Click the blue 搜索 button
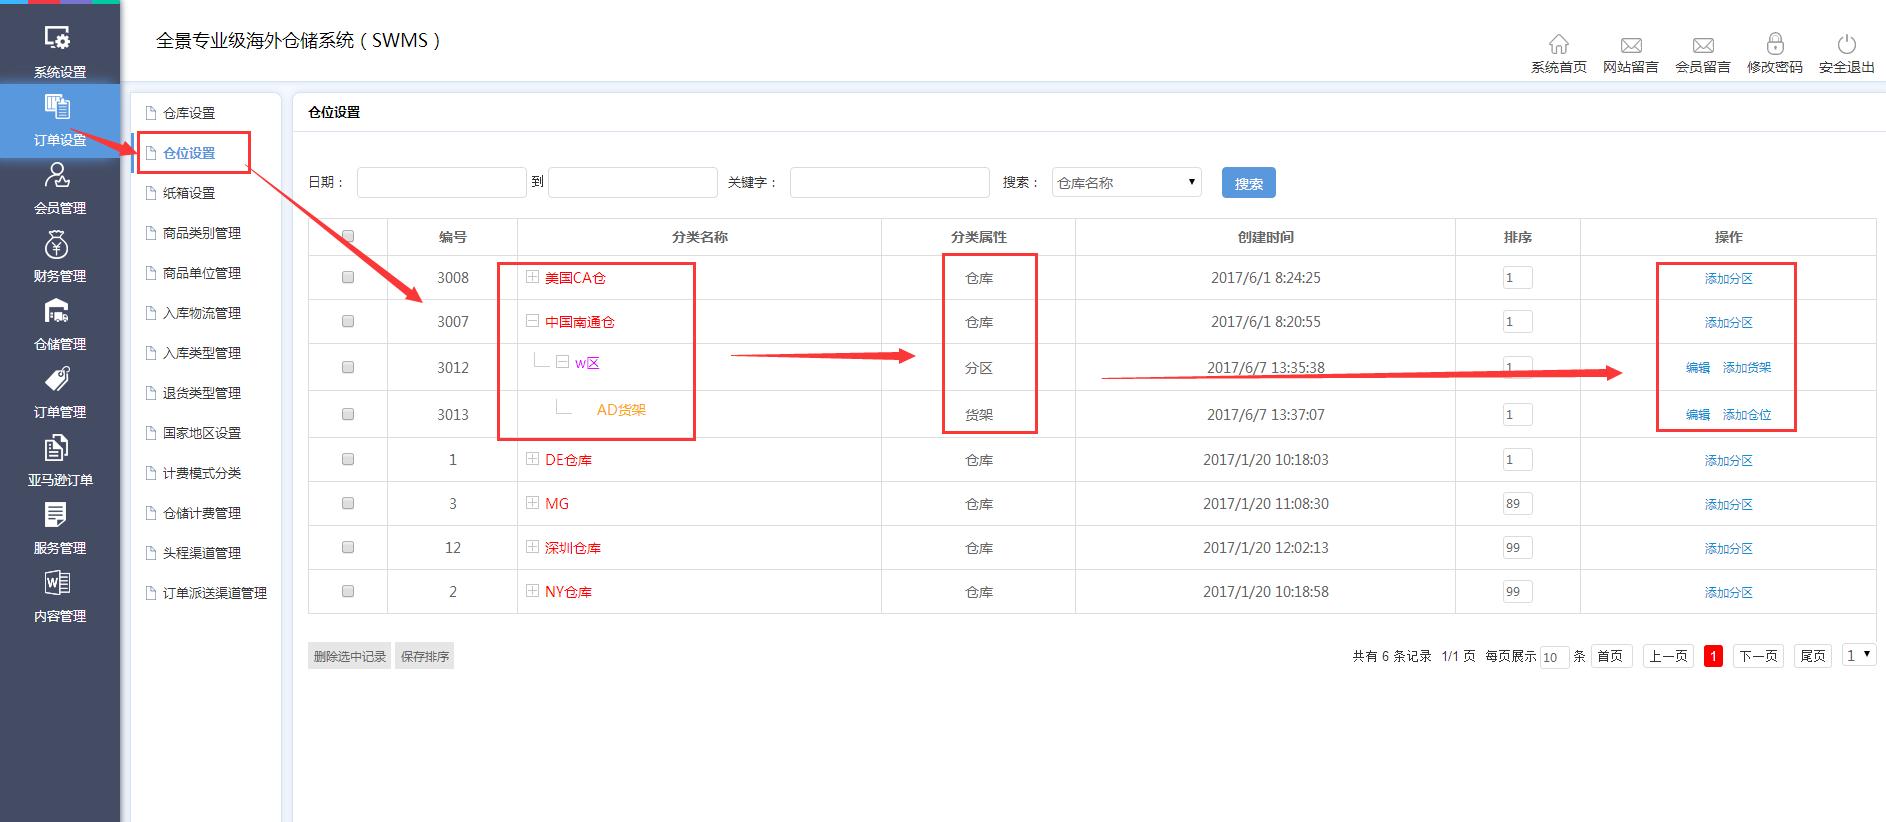Image resolution: width=1886 pixels, height=822 pixels. pyautogui.click(x=1248, y=183)
